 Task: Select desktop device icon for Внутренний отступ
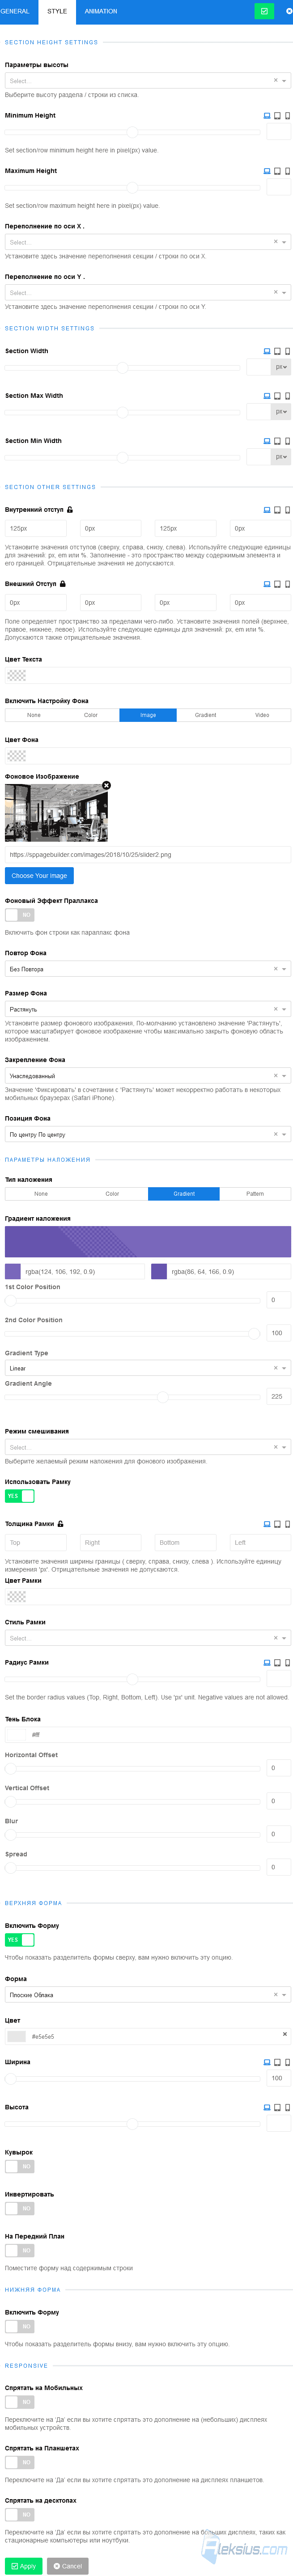click(267, 510)
